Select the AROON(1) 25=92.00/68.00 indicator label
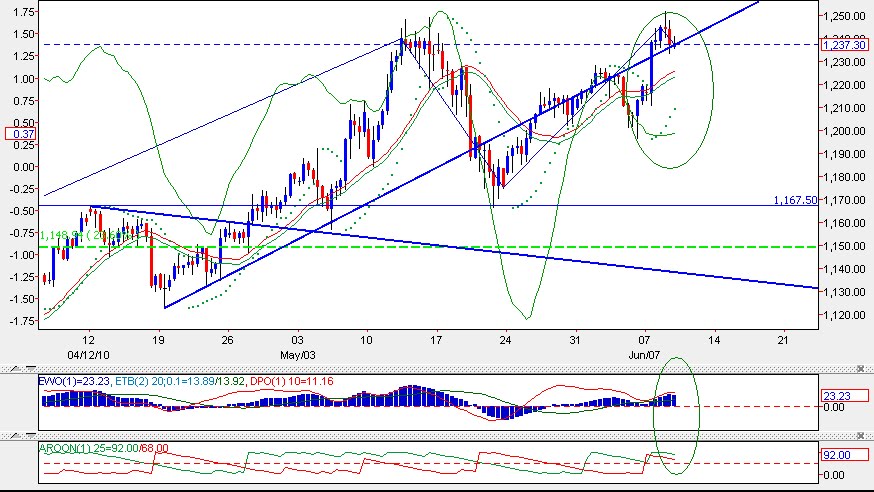874x492 pixels. (x=104, y=448)
